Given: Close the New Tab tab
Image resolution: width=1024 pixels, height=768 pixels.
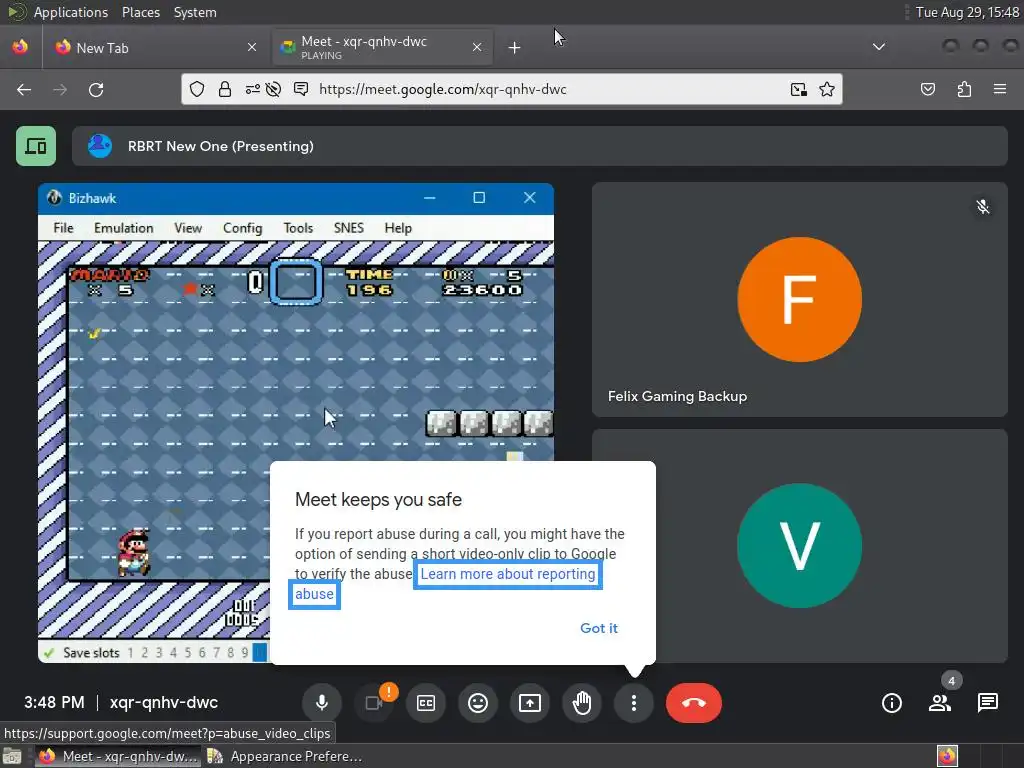Looking at the screenshot, I should coord(252,47).
